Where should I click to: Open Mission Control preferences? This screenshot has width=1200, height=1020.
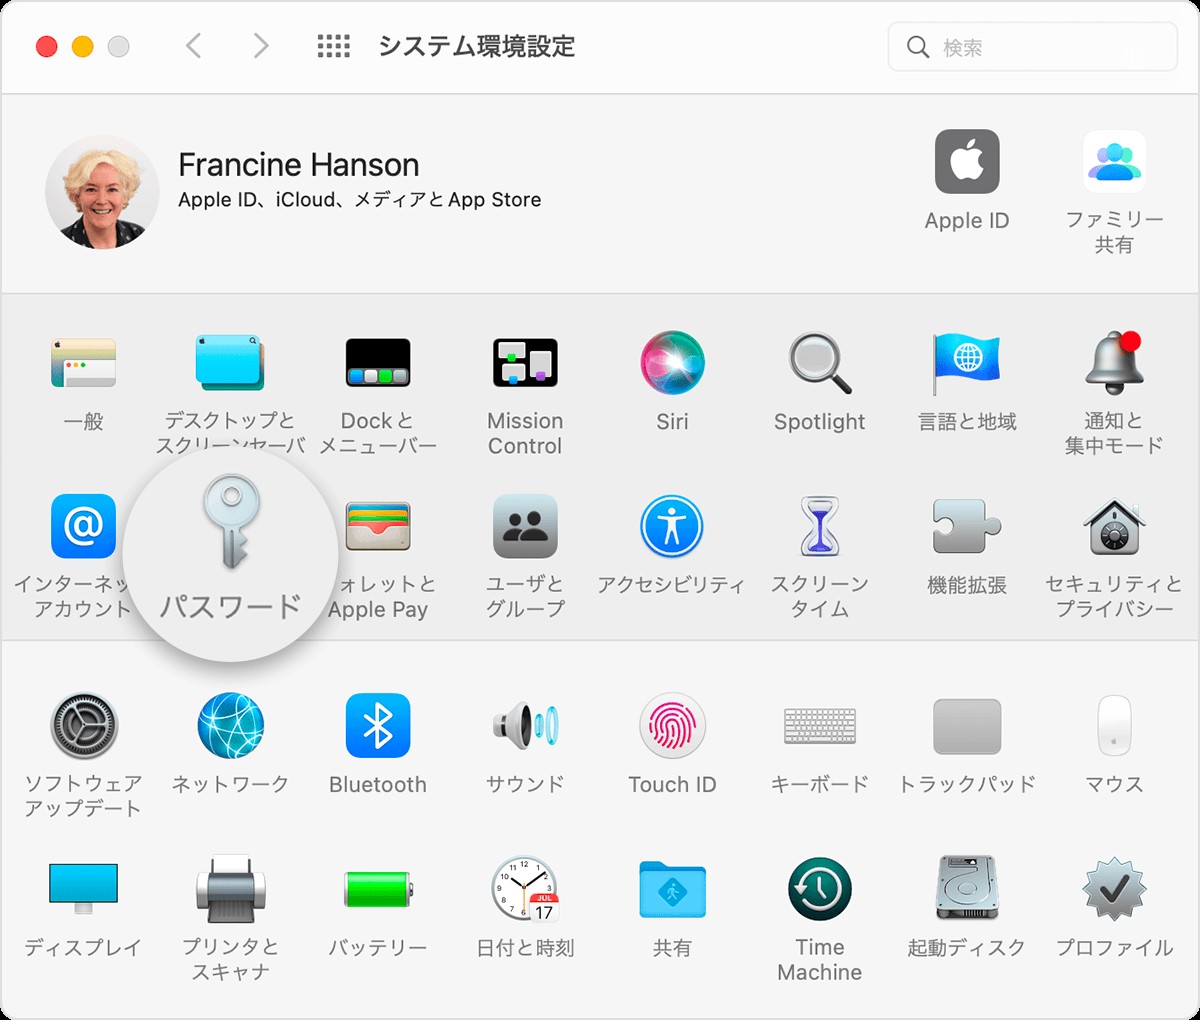tap(525, 362)
